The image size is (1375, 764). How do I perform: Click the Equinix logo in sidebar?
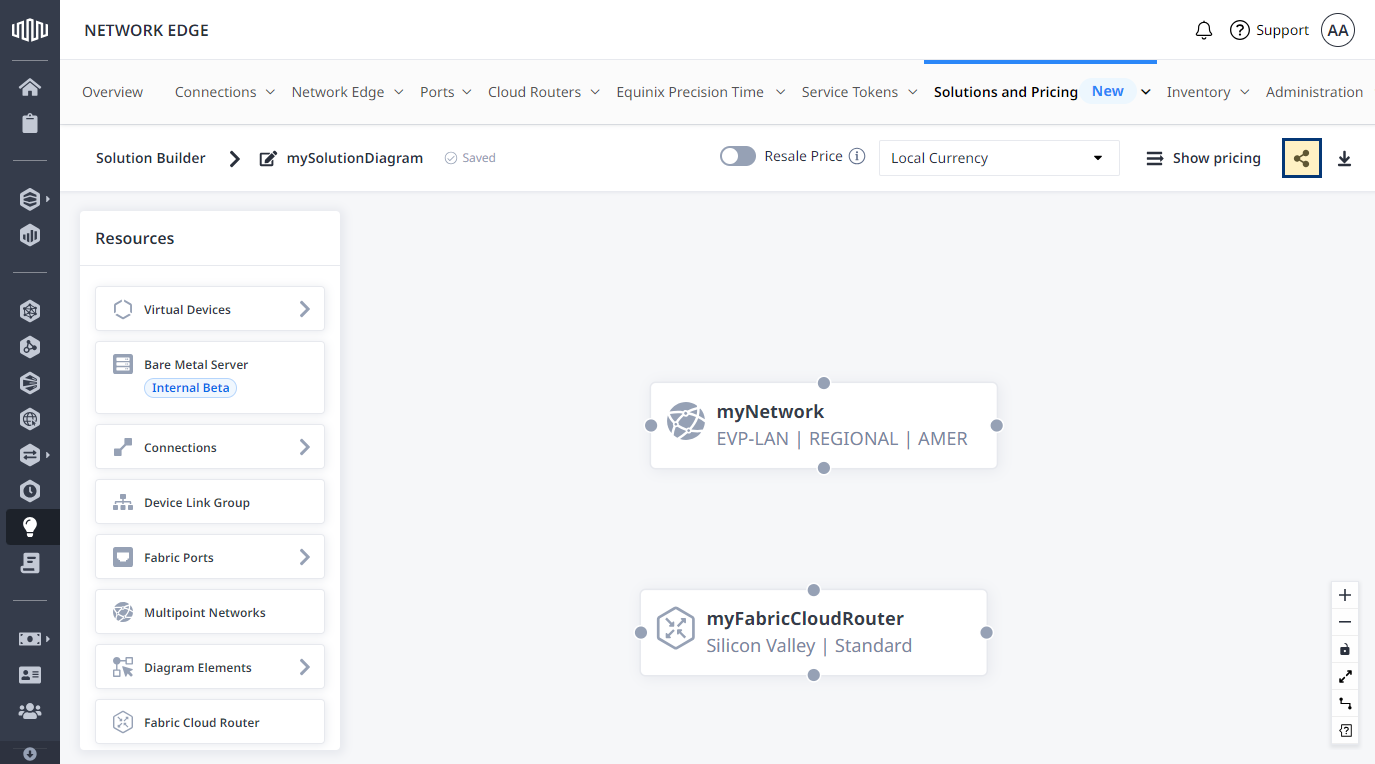coord(30,30)
